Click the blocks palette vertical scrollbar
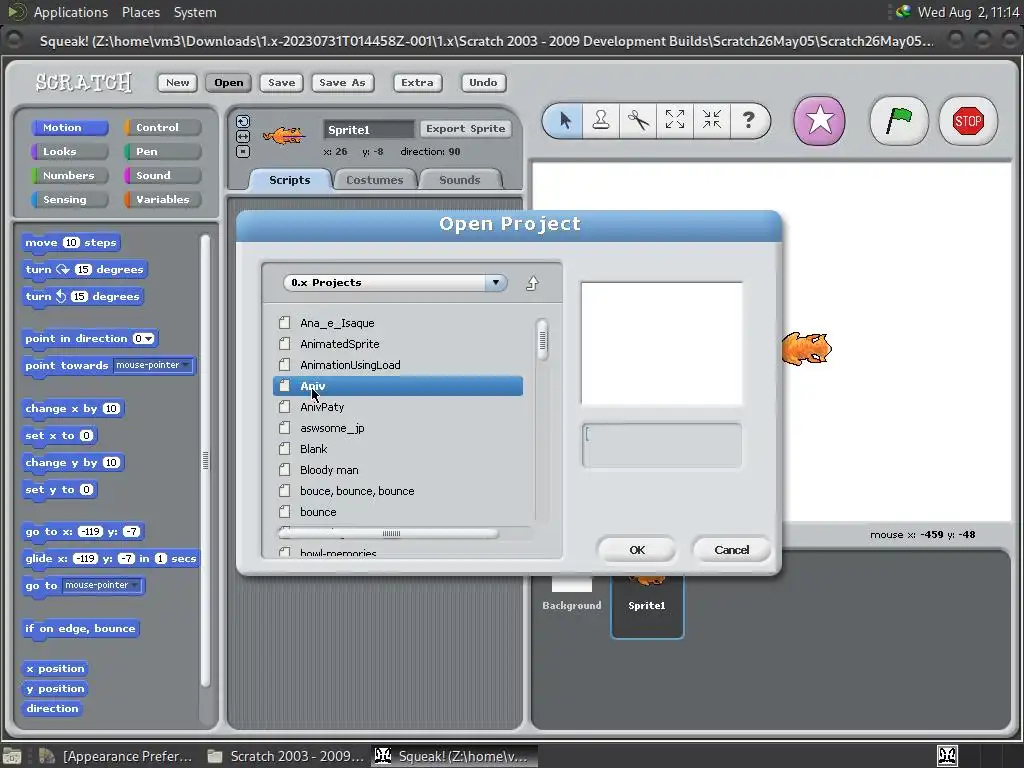 point(205,460)
